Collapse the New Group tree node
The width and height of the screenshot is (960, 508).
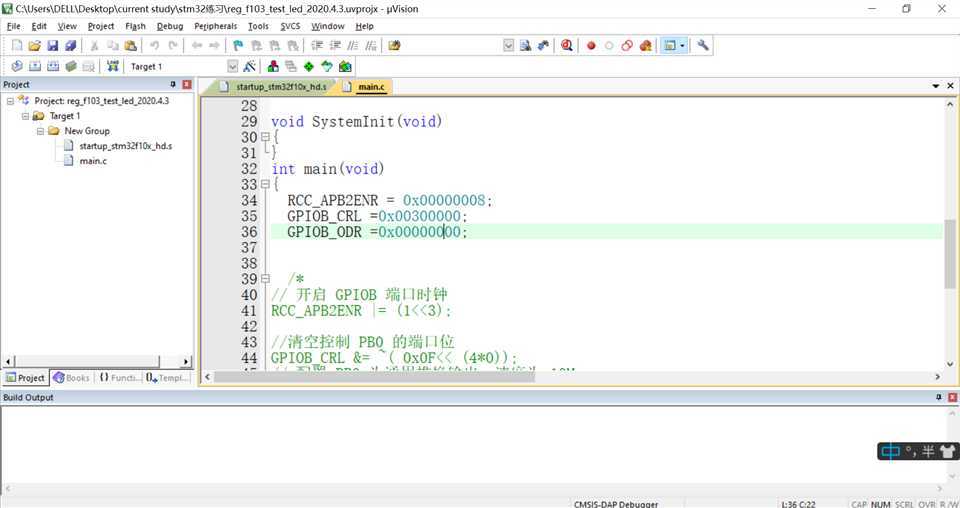point(40,131)
